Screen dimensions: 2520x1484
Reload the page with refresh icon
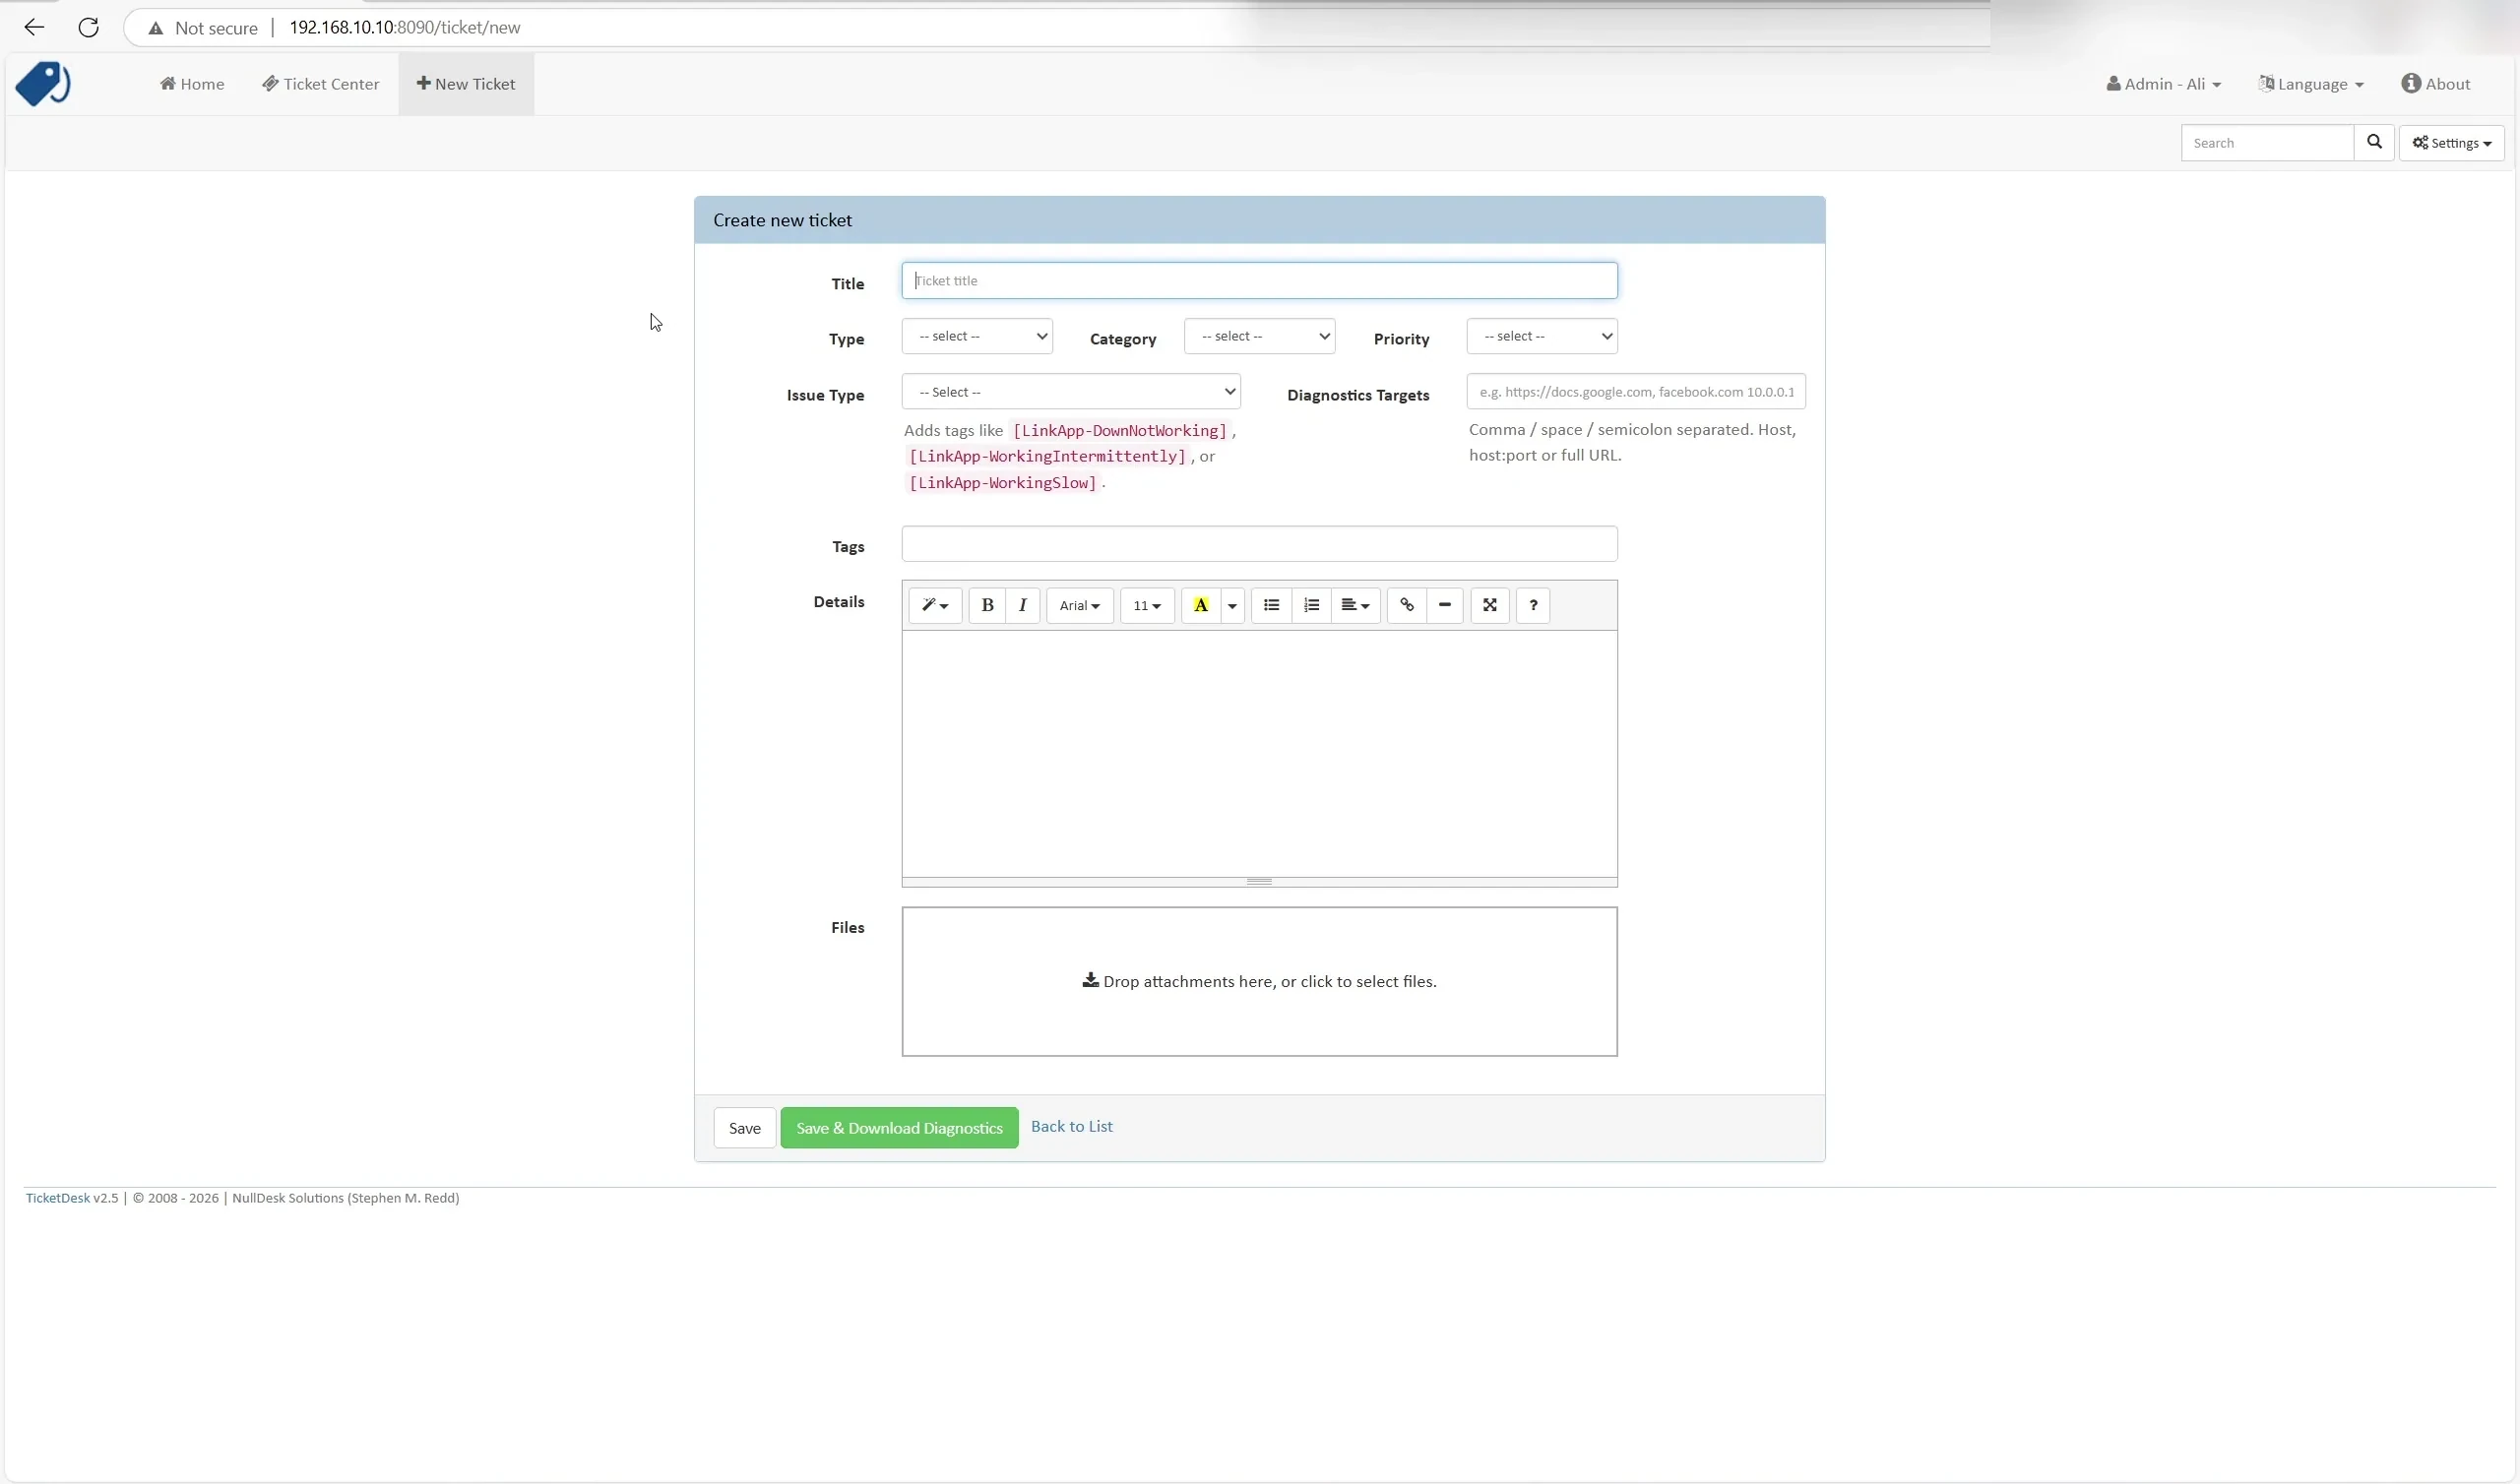tap(88, 28)
